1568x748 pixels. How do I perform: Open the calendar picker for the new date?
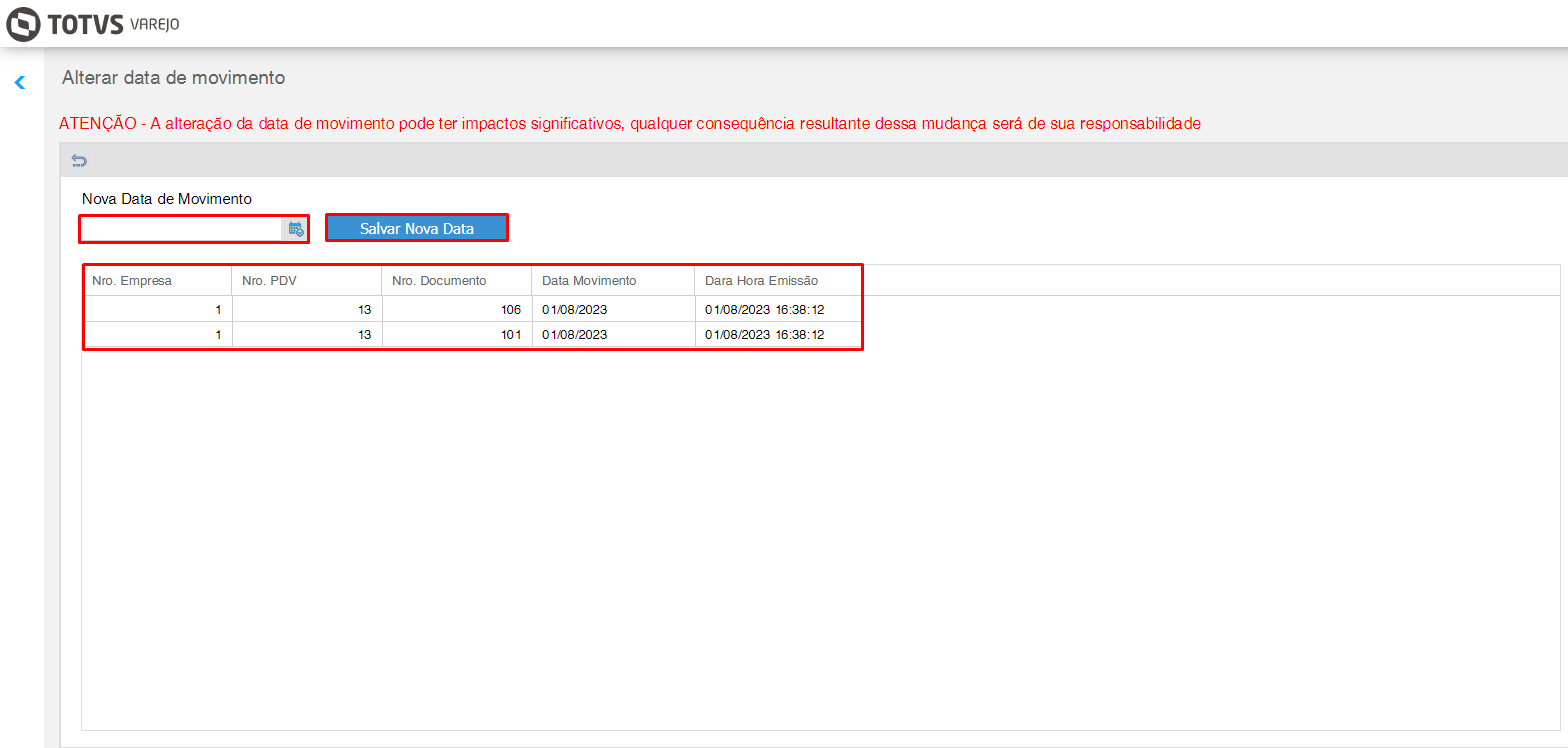(x=296, y=229)
